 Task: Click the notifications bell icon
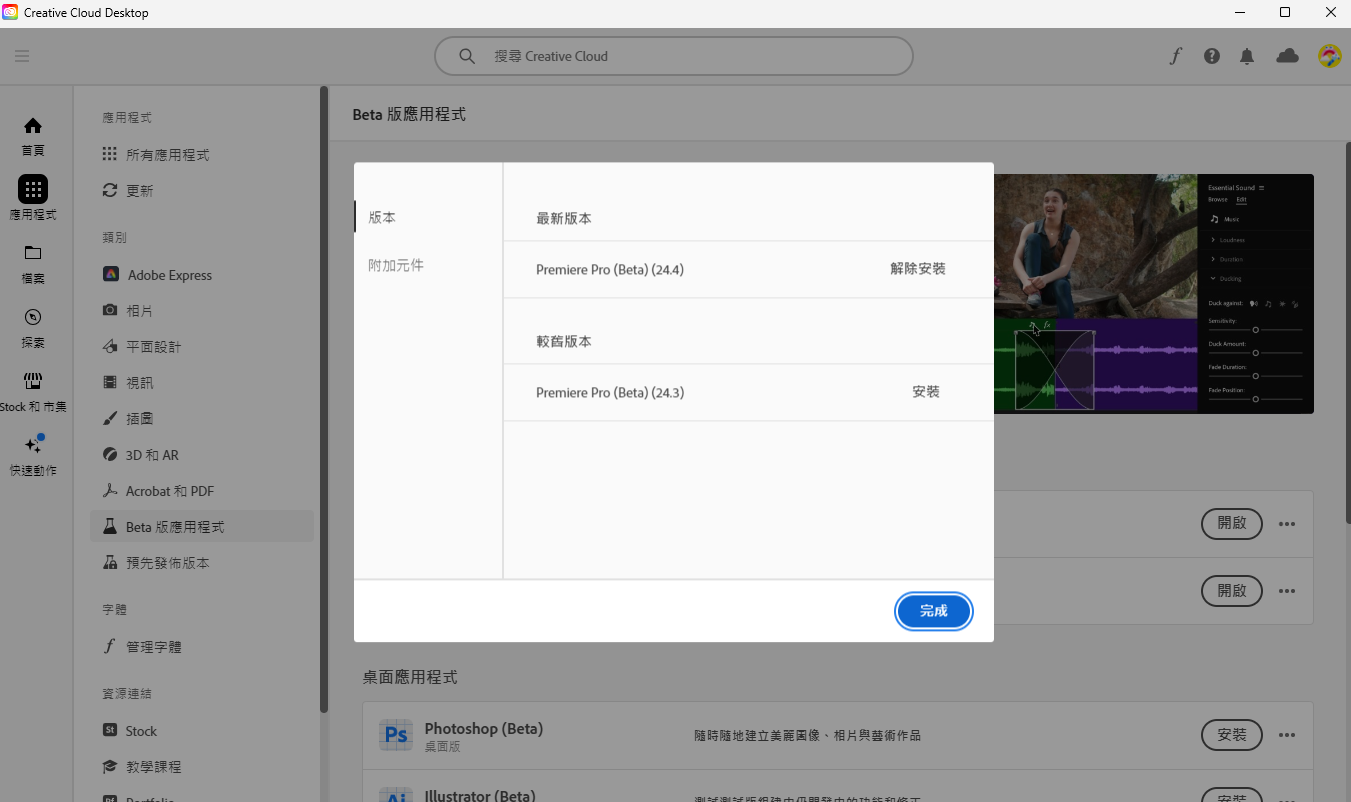point(1247,56)
